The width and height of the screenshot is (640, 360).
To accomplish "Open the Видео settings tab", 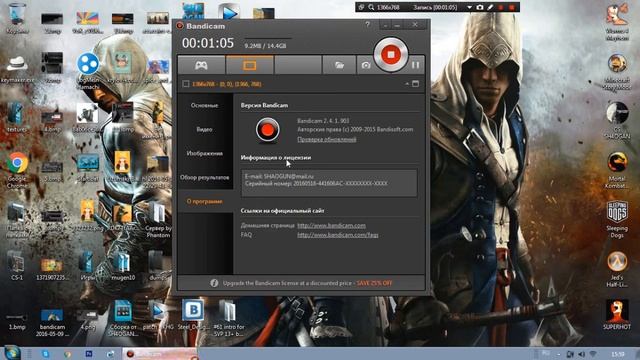I will point(204,129).
